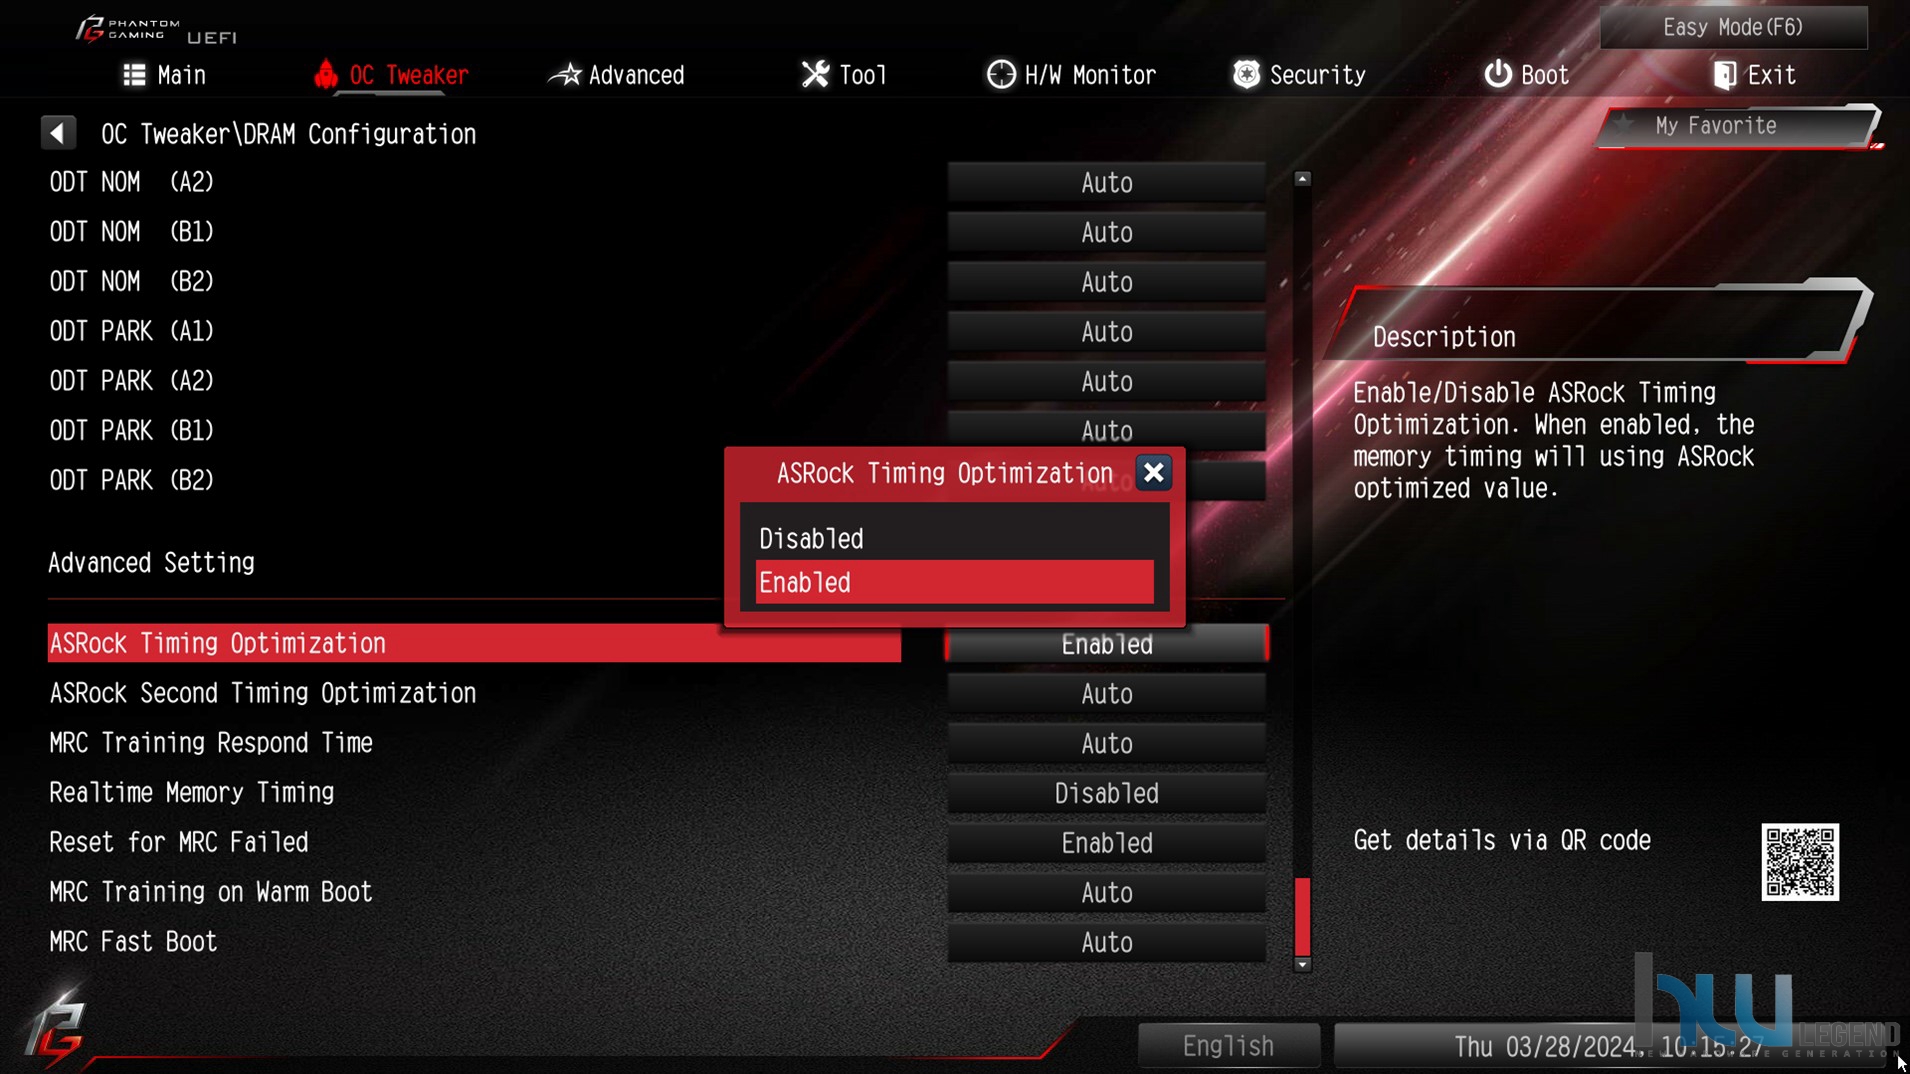This screenshot has width=1910, height=1074.
Task: Open MRC Fast Boot Auto dropdown
Action: click(1106, 943)
